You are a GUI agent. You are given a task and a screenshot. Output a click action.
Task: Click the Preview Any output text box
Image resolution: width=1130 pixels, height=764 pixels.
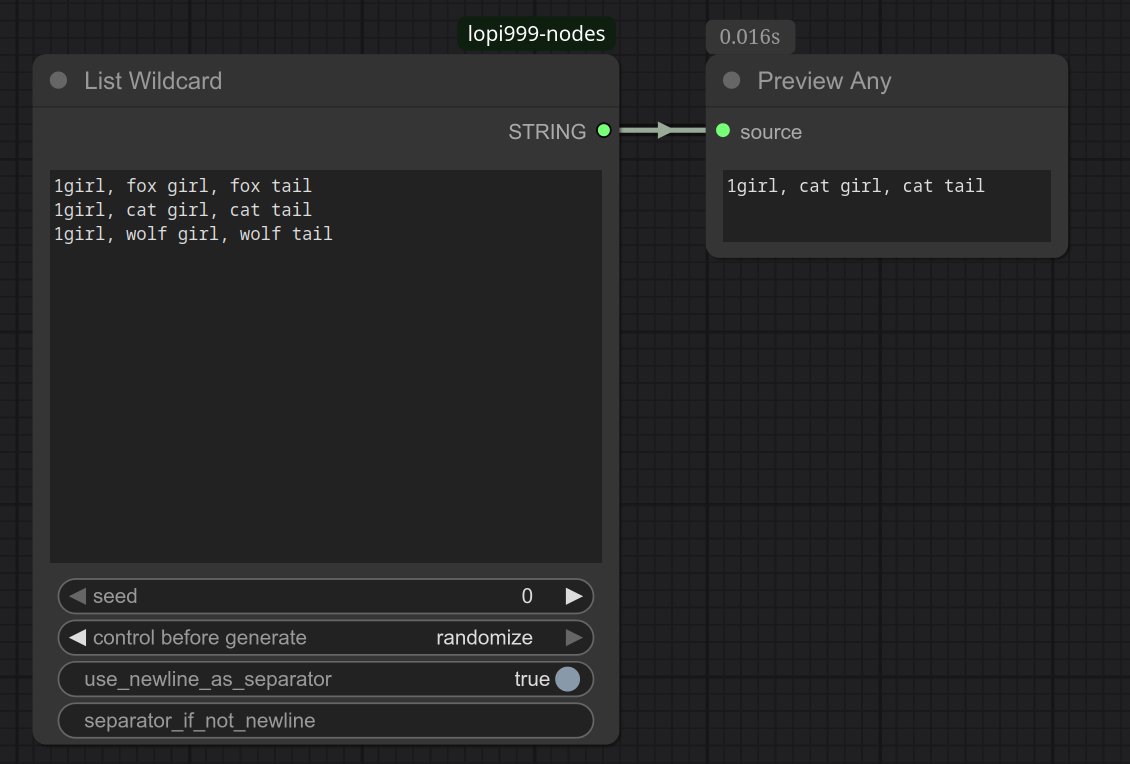click(x=886, y=206)
